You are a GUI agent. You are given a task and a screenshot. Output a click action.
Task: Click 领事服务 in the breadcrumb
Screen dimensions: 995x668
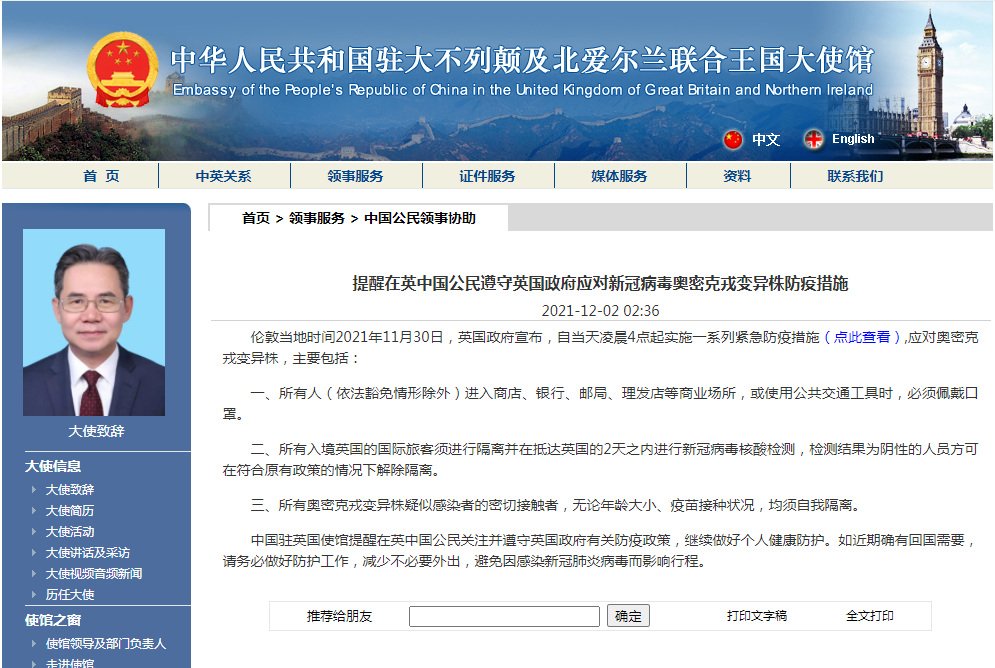click(317, 218)
